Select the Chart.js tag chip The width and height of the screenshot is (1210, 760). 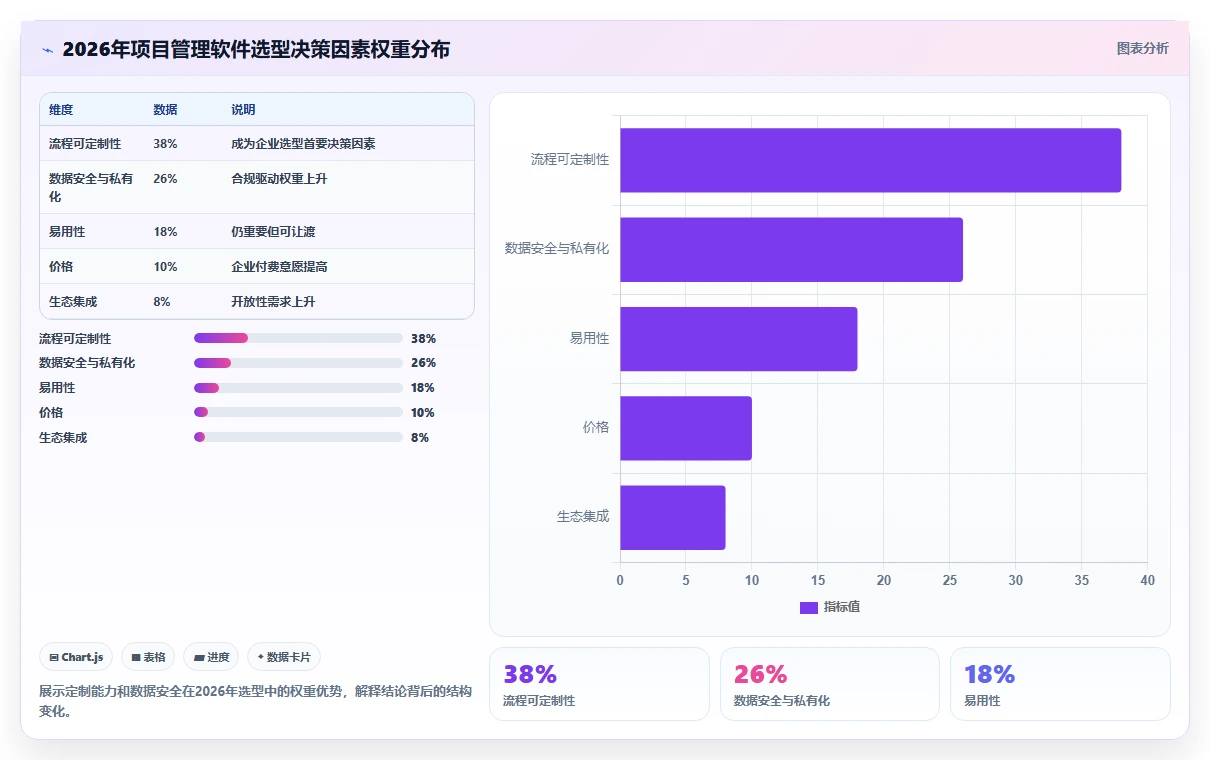[x=77, y=657]
